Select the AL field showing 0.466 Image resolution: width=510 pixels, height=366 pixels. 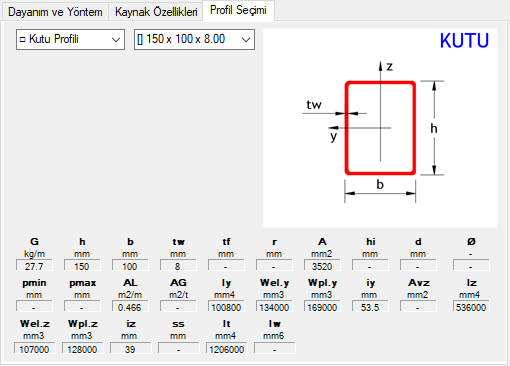tap(130, 307)
